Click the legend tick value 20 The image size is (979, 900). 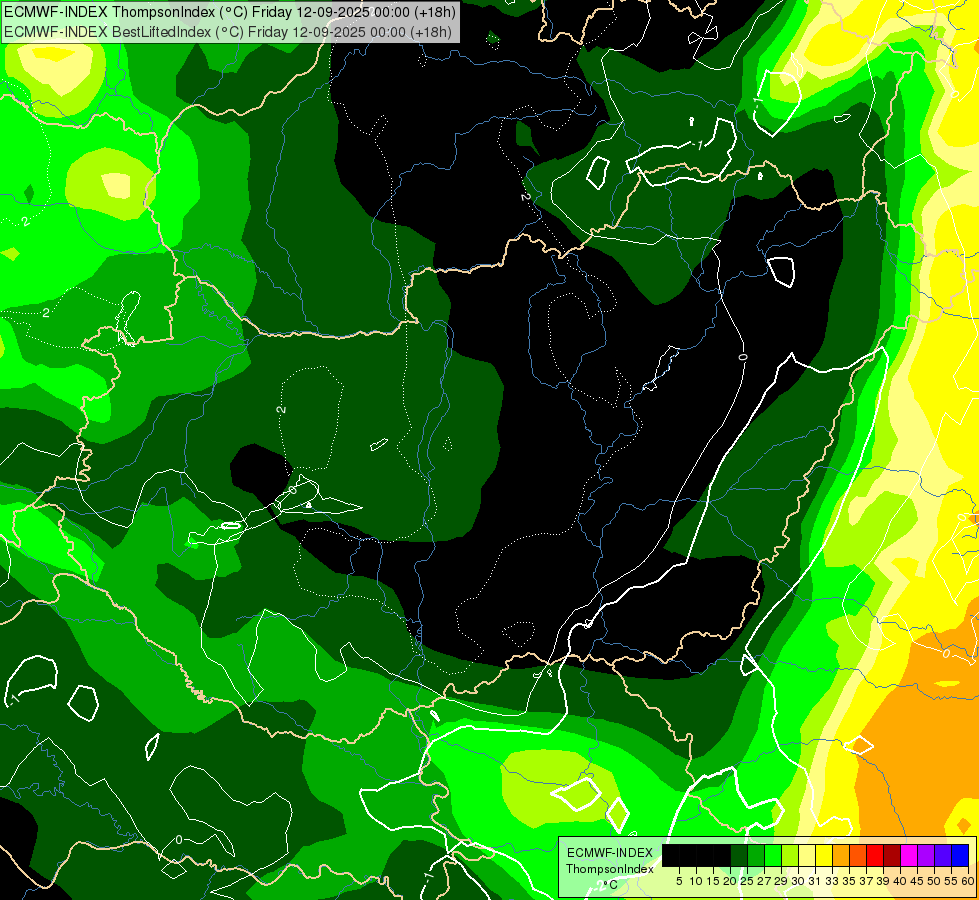pyautogui.click(x=730, y=881)
